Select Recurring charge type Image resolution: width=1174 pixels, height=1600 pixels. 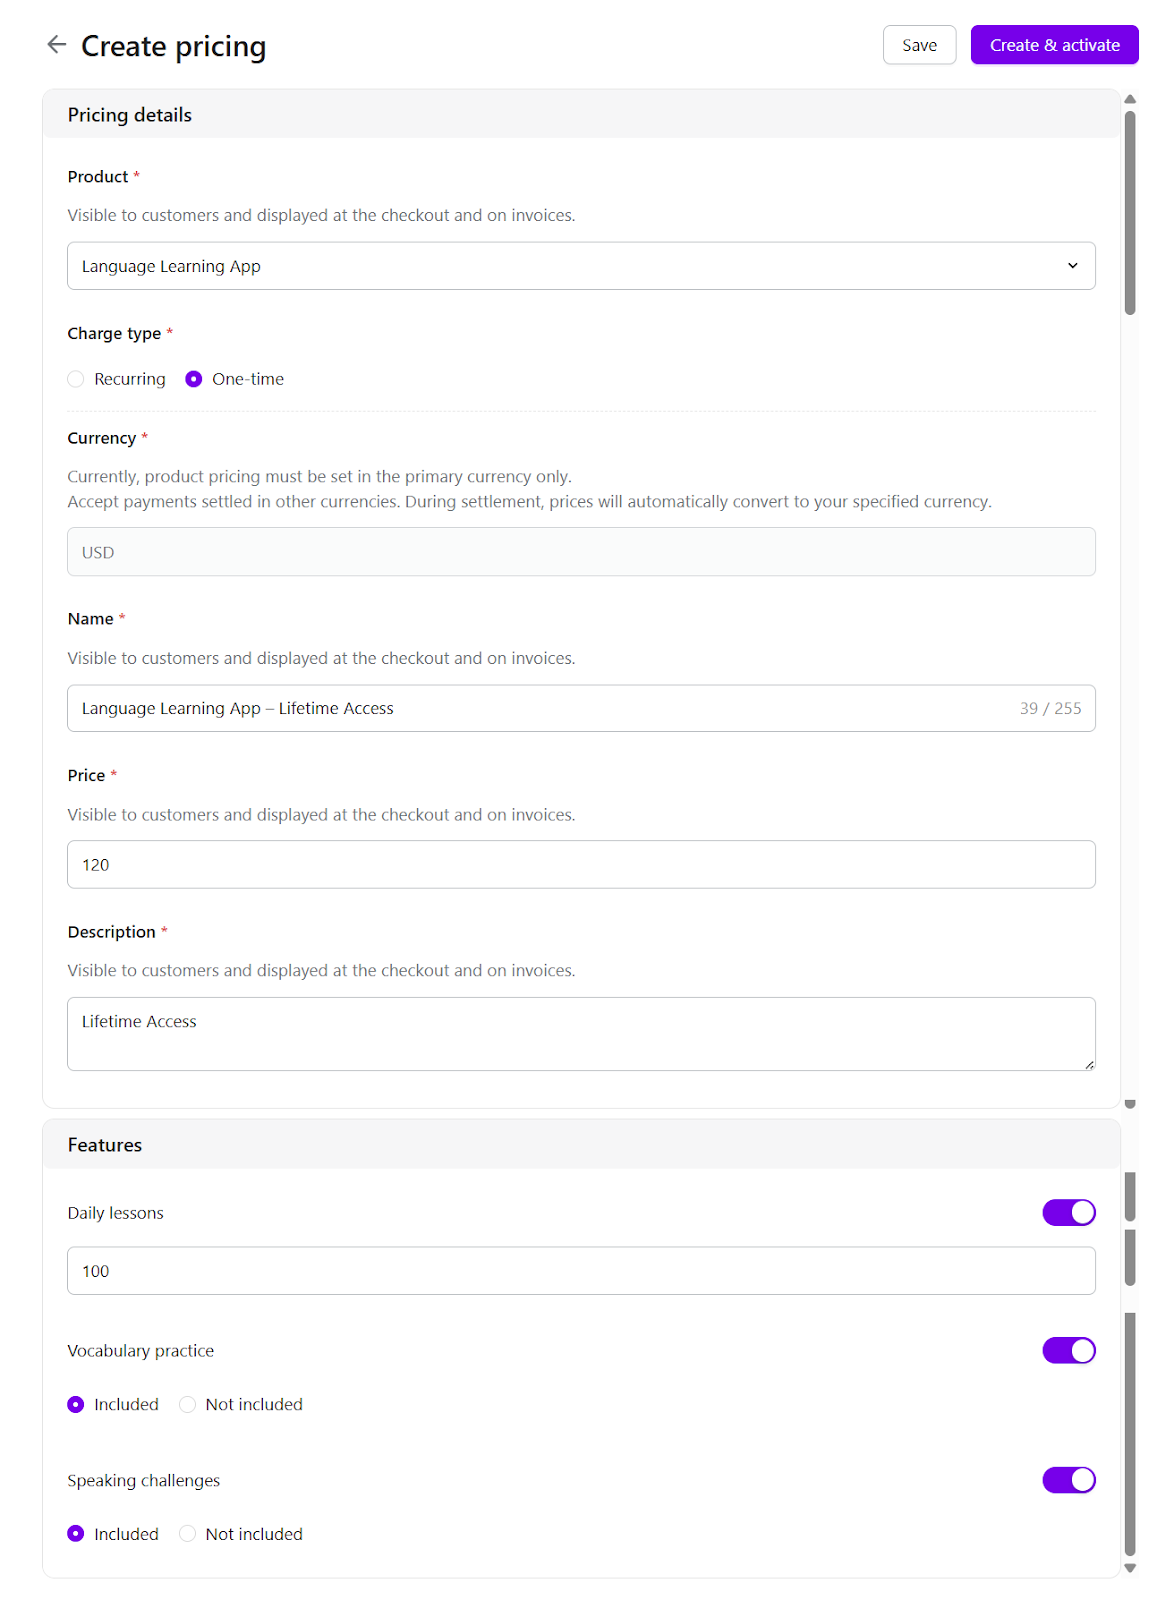tap(76, 379)
